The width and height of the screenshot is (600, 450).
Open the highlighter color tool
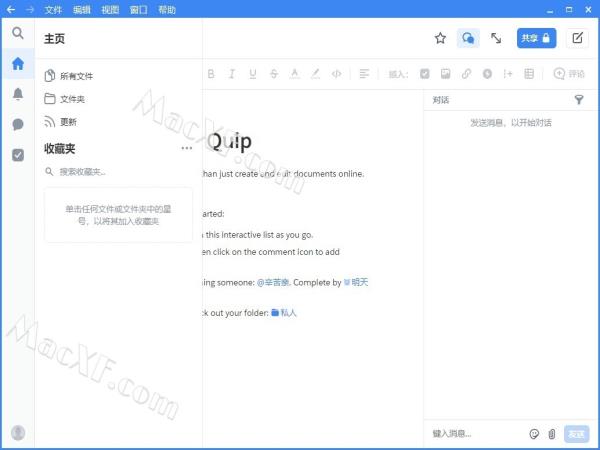tap(315, 74)
